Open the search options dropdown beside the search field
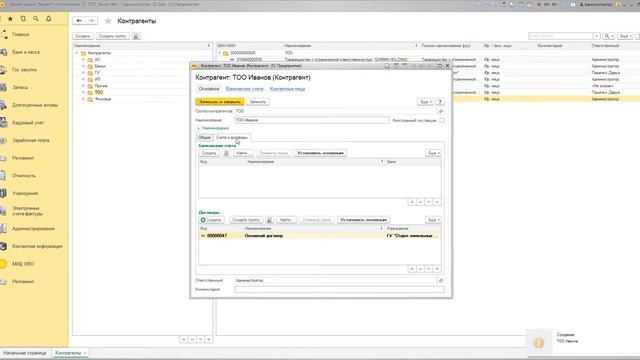Screen dimensions: 640x360 [x=609, y=36]
